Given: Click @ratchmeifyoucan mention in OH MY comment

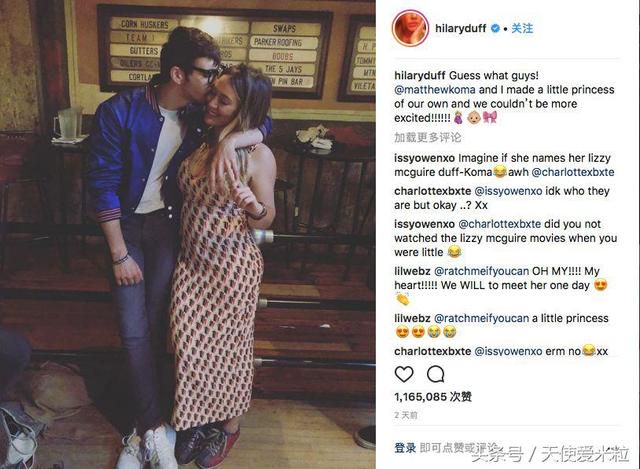Looking at the screenshot, I should [481, 271].
